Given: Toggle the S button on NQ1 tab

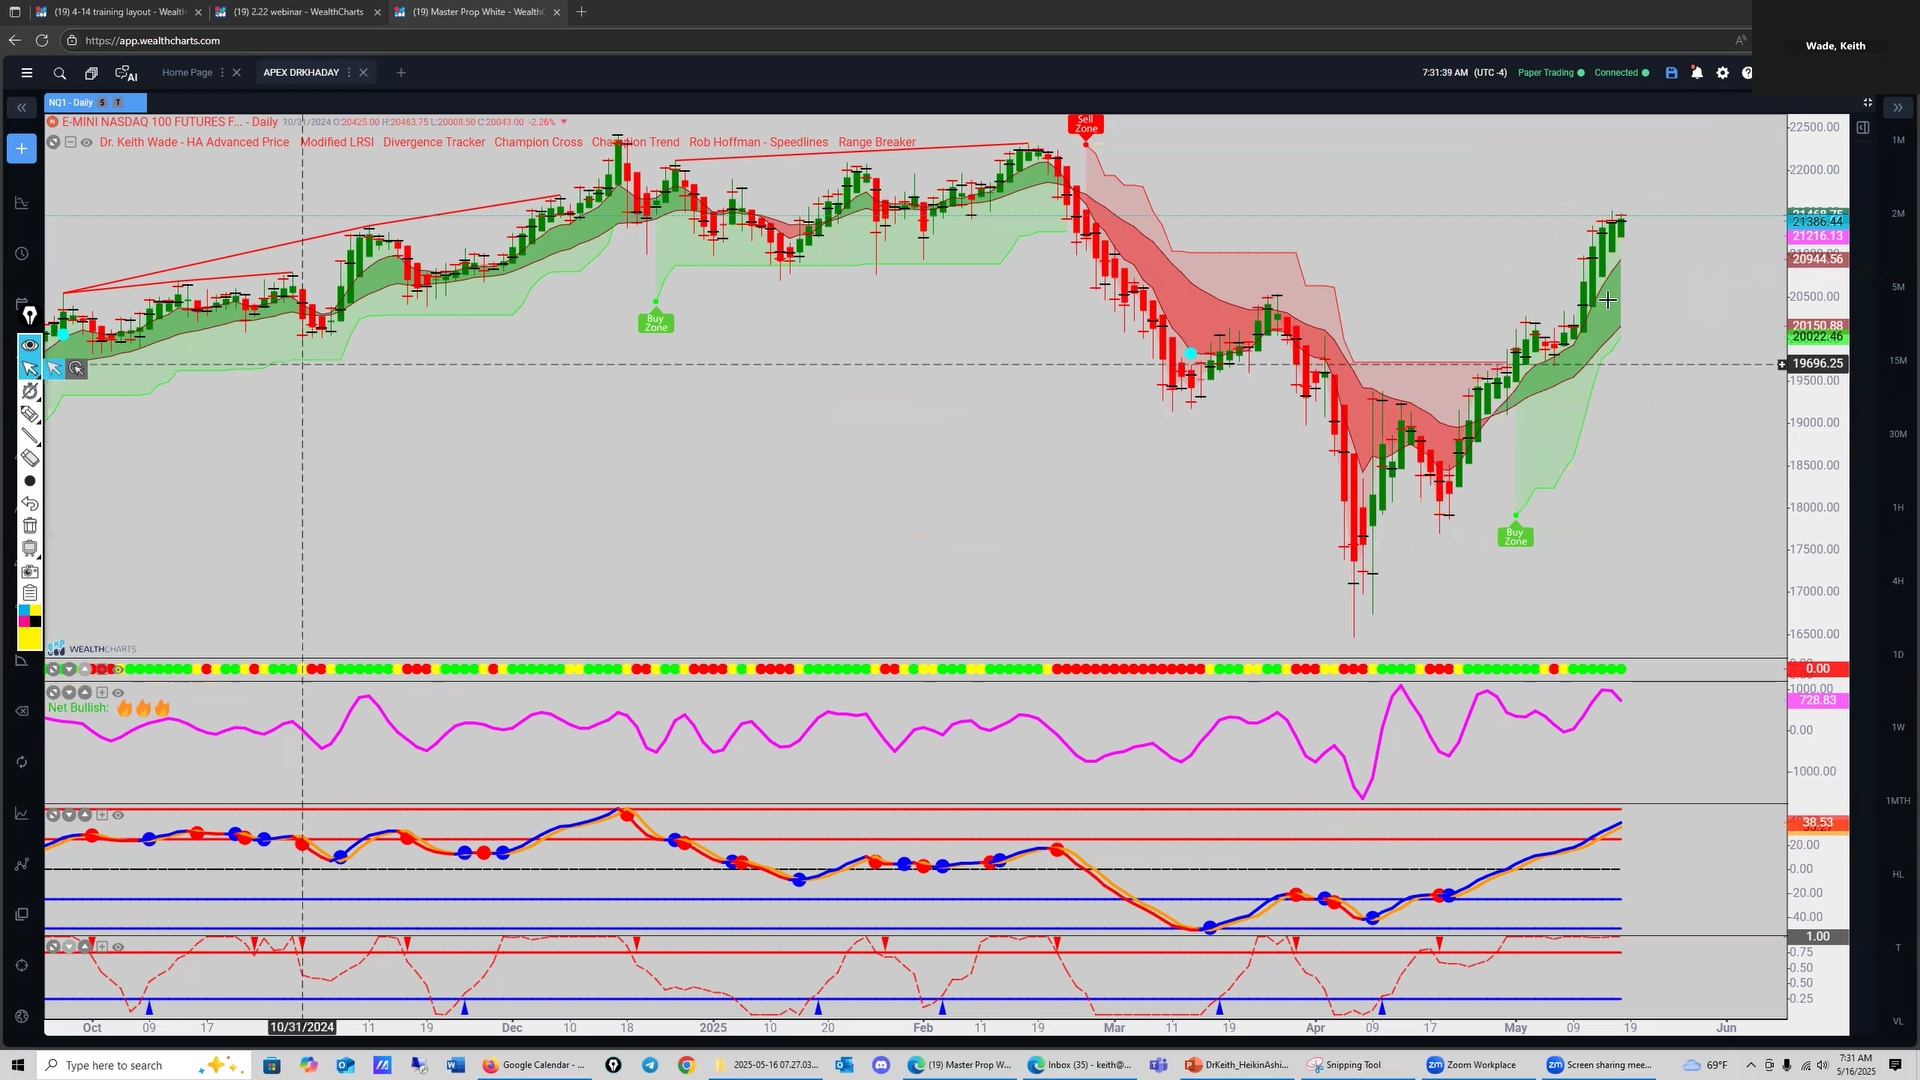Looking at the screenshot, I should [102, 103].
